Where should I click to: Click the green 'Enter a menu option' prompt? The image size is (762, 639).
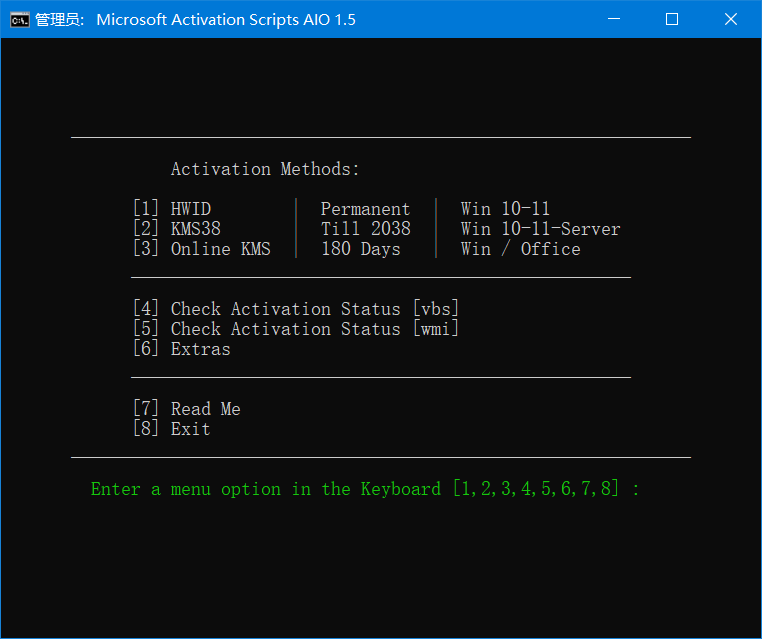(x=365, y=489)
